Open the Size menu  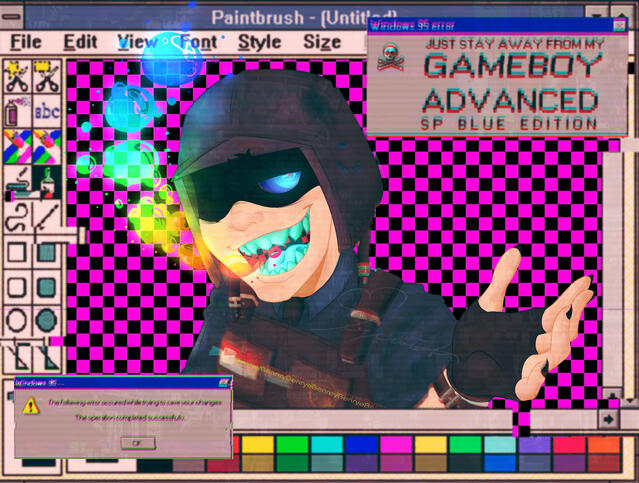click(x=322, y=42)
